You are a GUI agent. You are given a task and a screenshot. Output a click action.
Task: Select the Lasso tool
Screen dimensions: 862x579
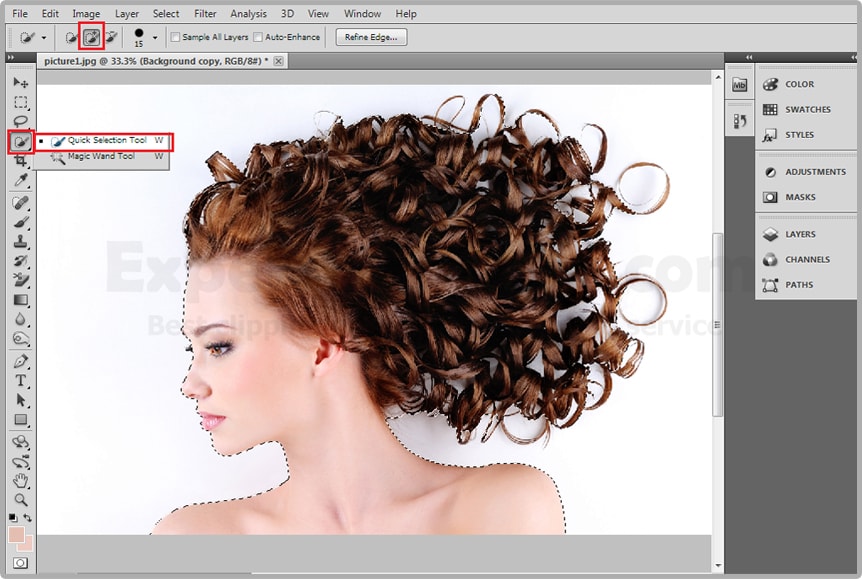coord(20,122)
